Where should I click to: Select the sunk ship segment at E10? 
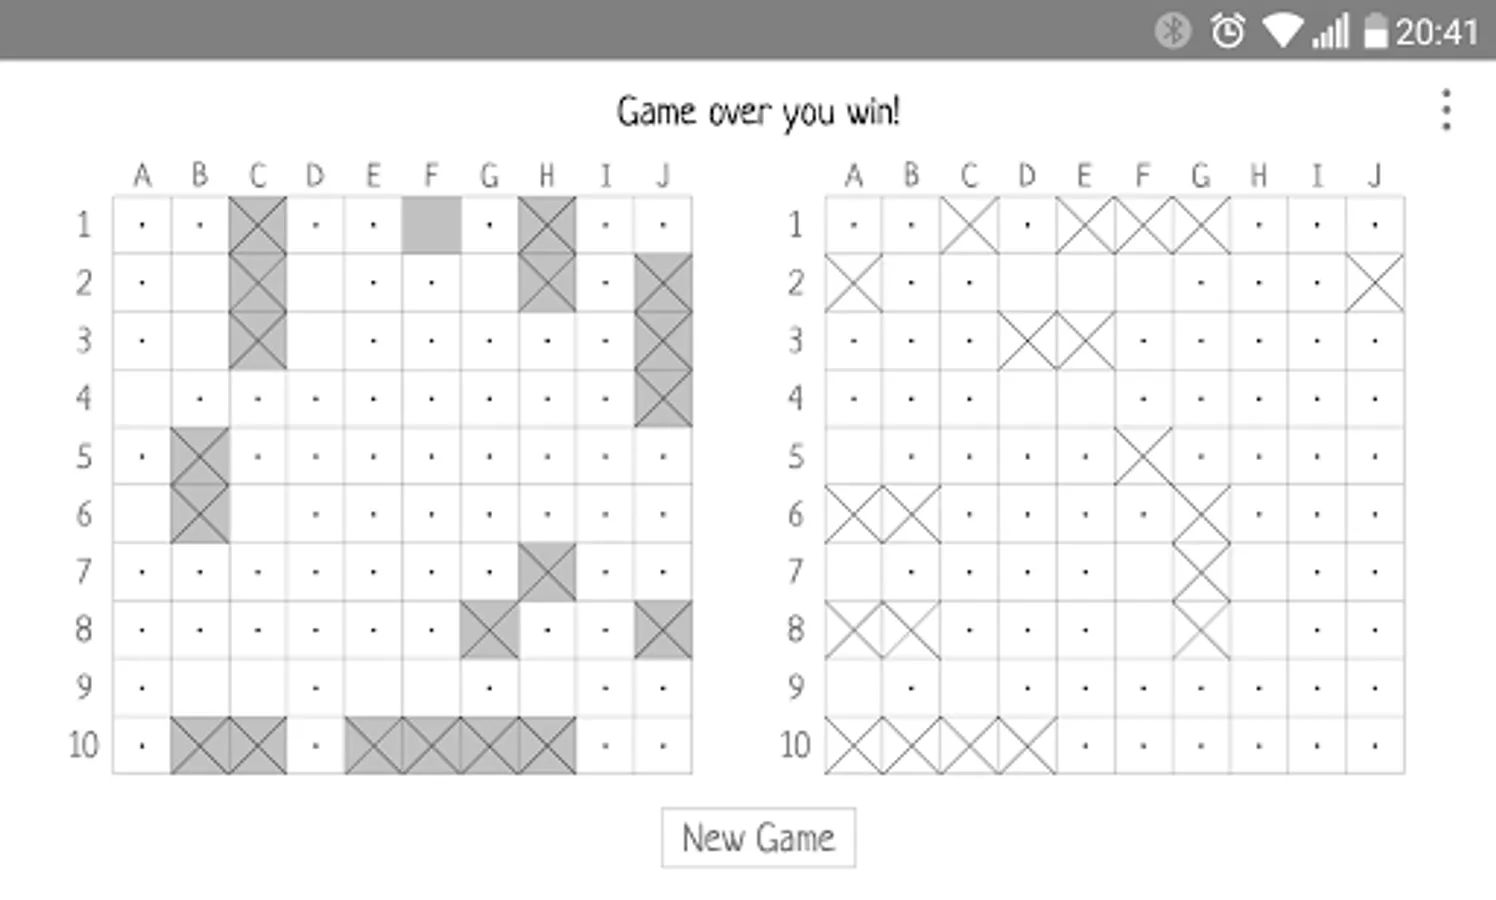[374, 745]
